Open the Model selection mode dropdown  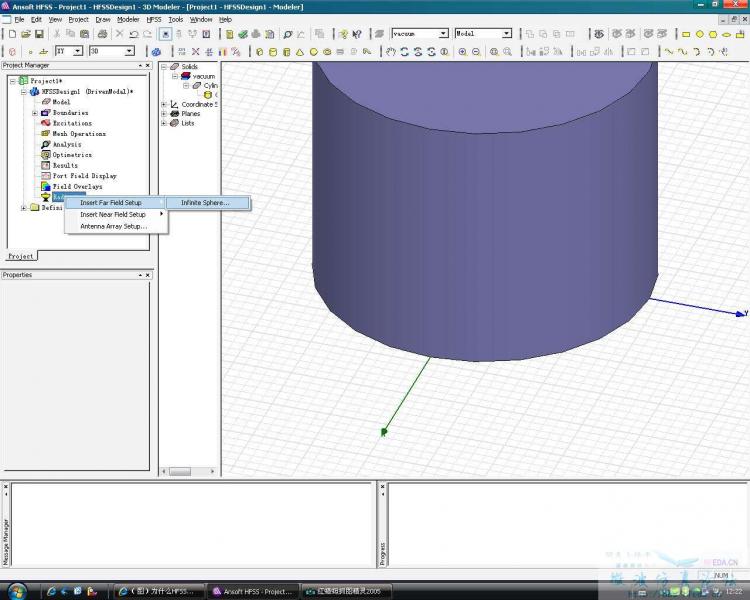(x=506, y=34)
